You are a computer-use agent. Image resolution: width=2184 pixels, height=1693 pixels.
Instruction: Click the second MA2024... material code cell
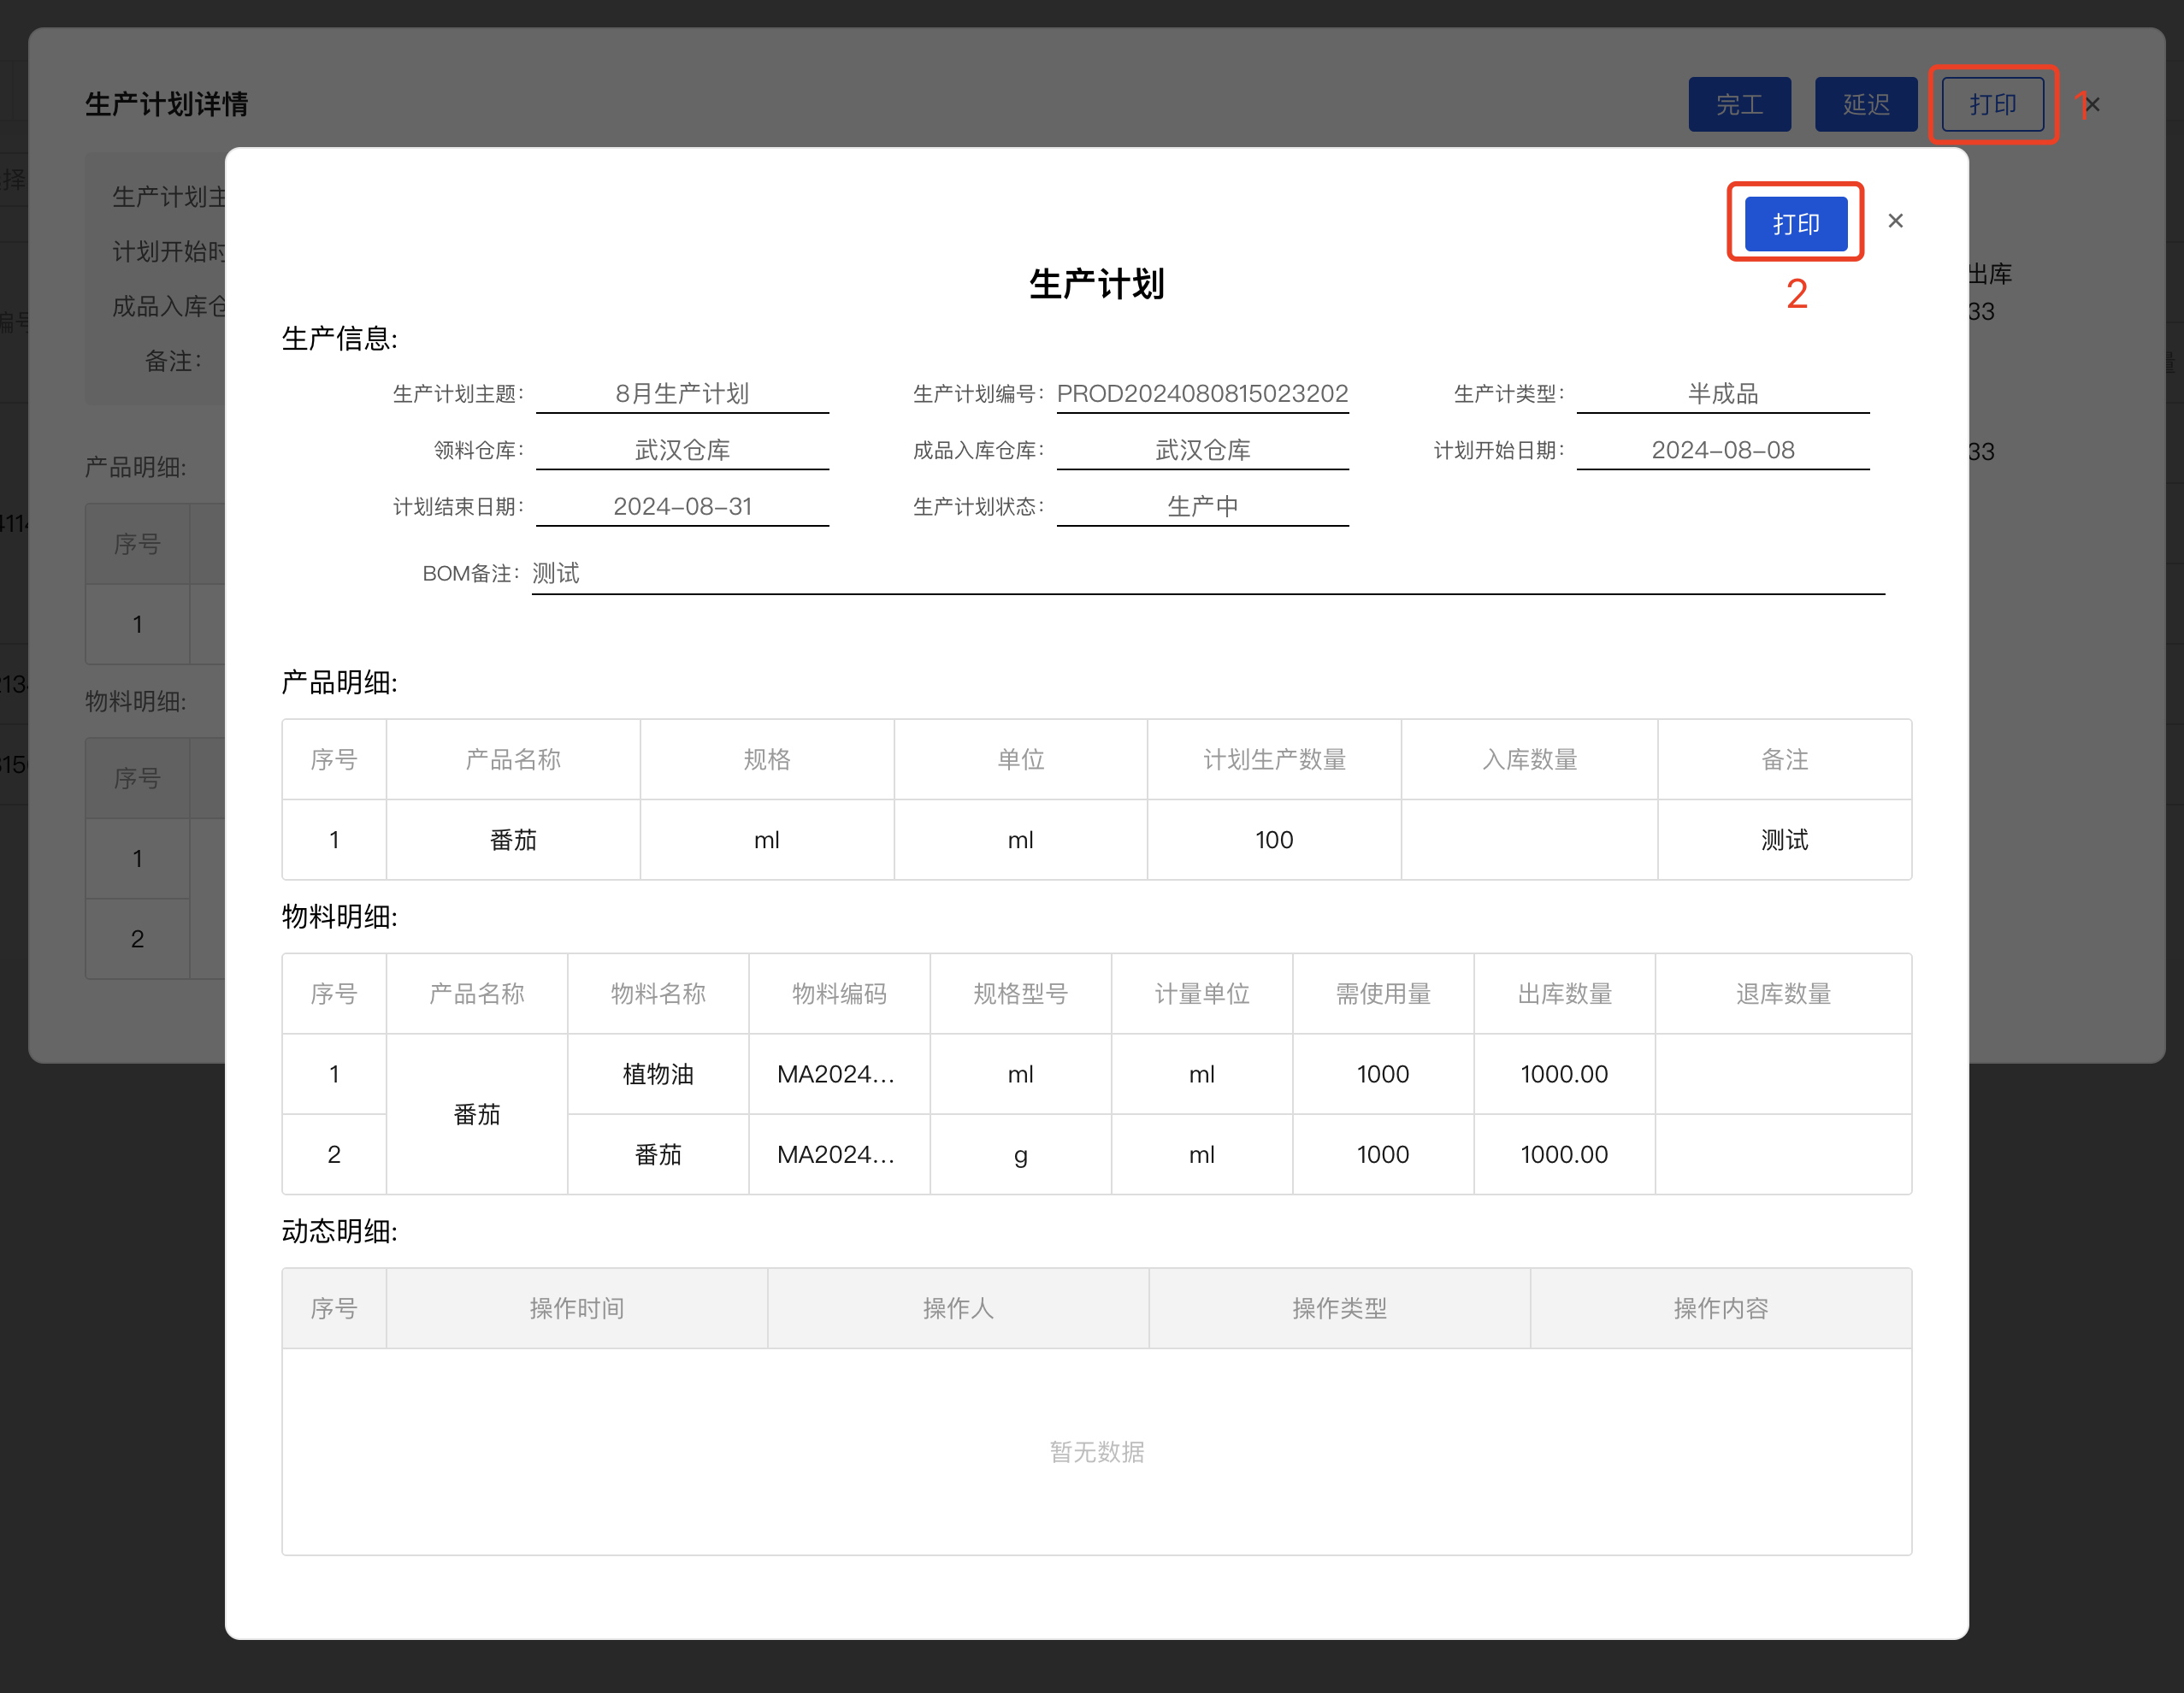[838, 1154]
